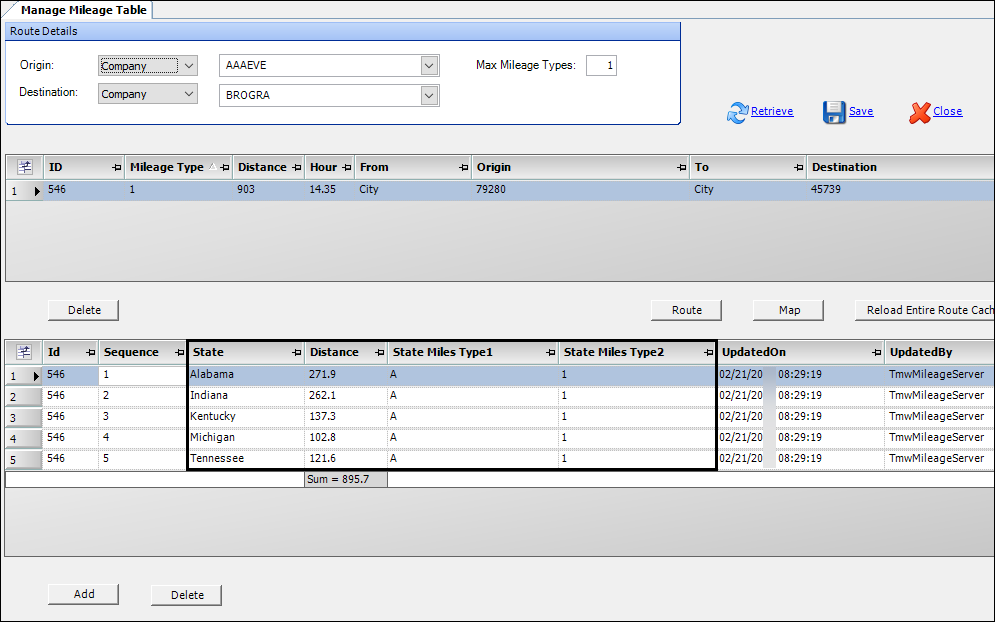Pin the State Miles Type2 column
The image size is (995, 622).
[x=708, y=353]
